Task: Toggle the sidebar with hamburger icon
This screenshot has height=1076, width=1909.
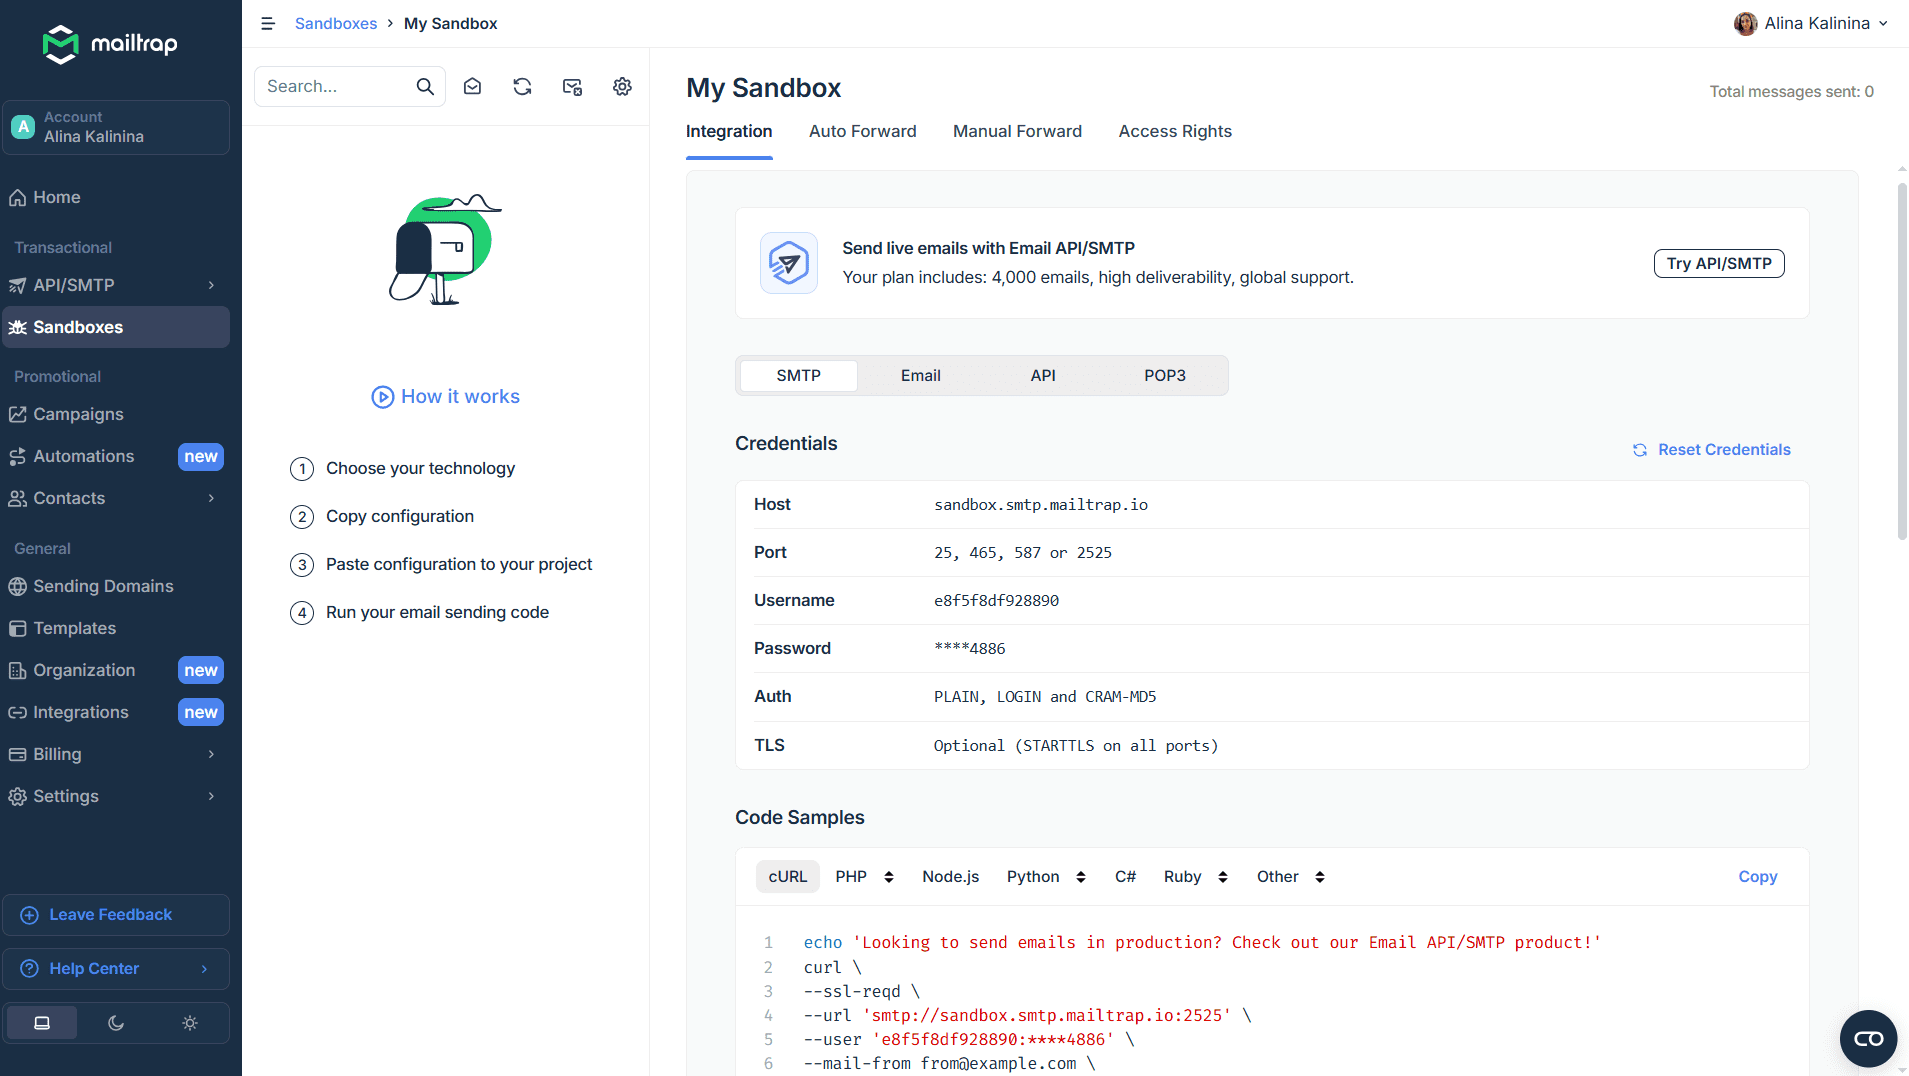Action: click(268, 24)
